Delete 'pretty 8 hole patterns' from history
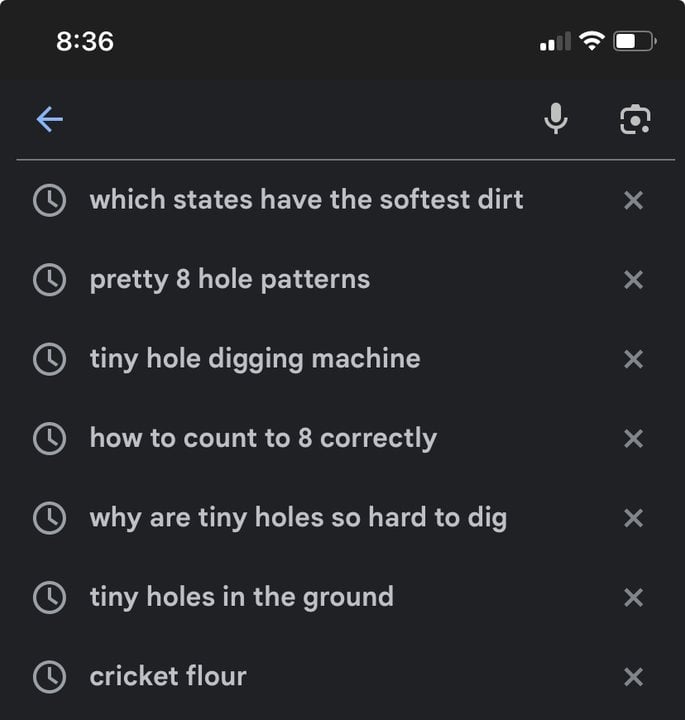685x720 pixels. click(x=633, y=279)
